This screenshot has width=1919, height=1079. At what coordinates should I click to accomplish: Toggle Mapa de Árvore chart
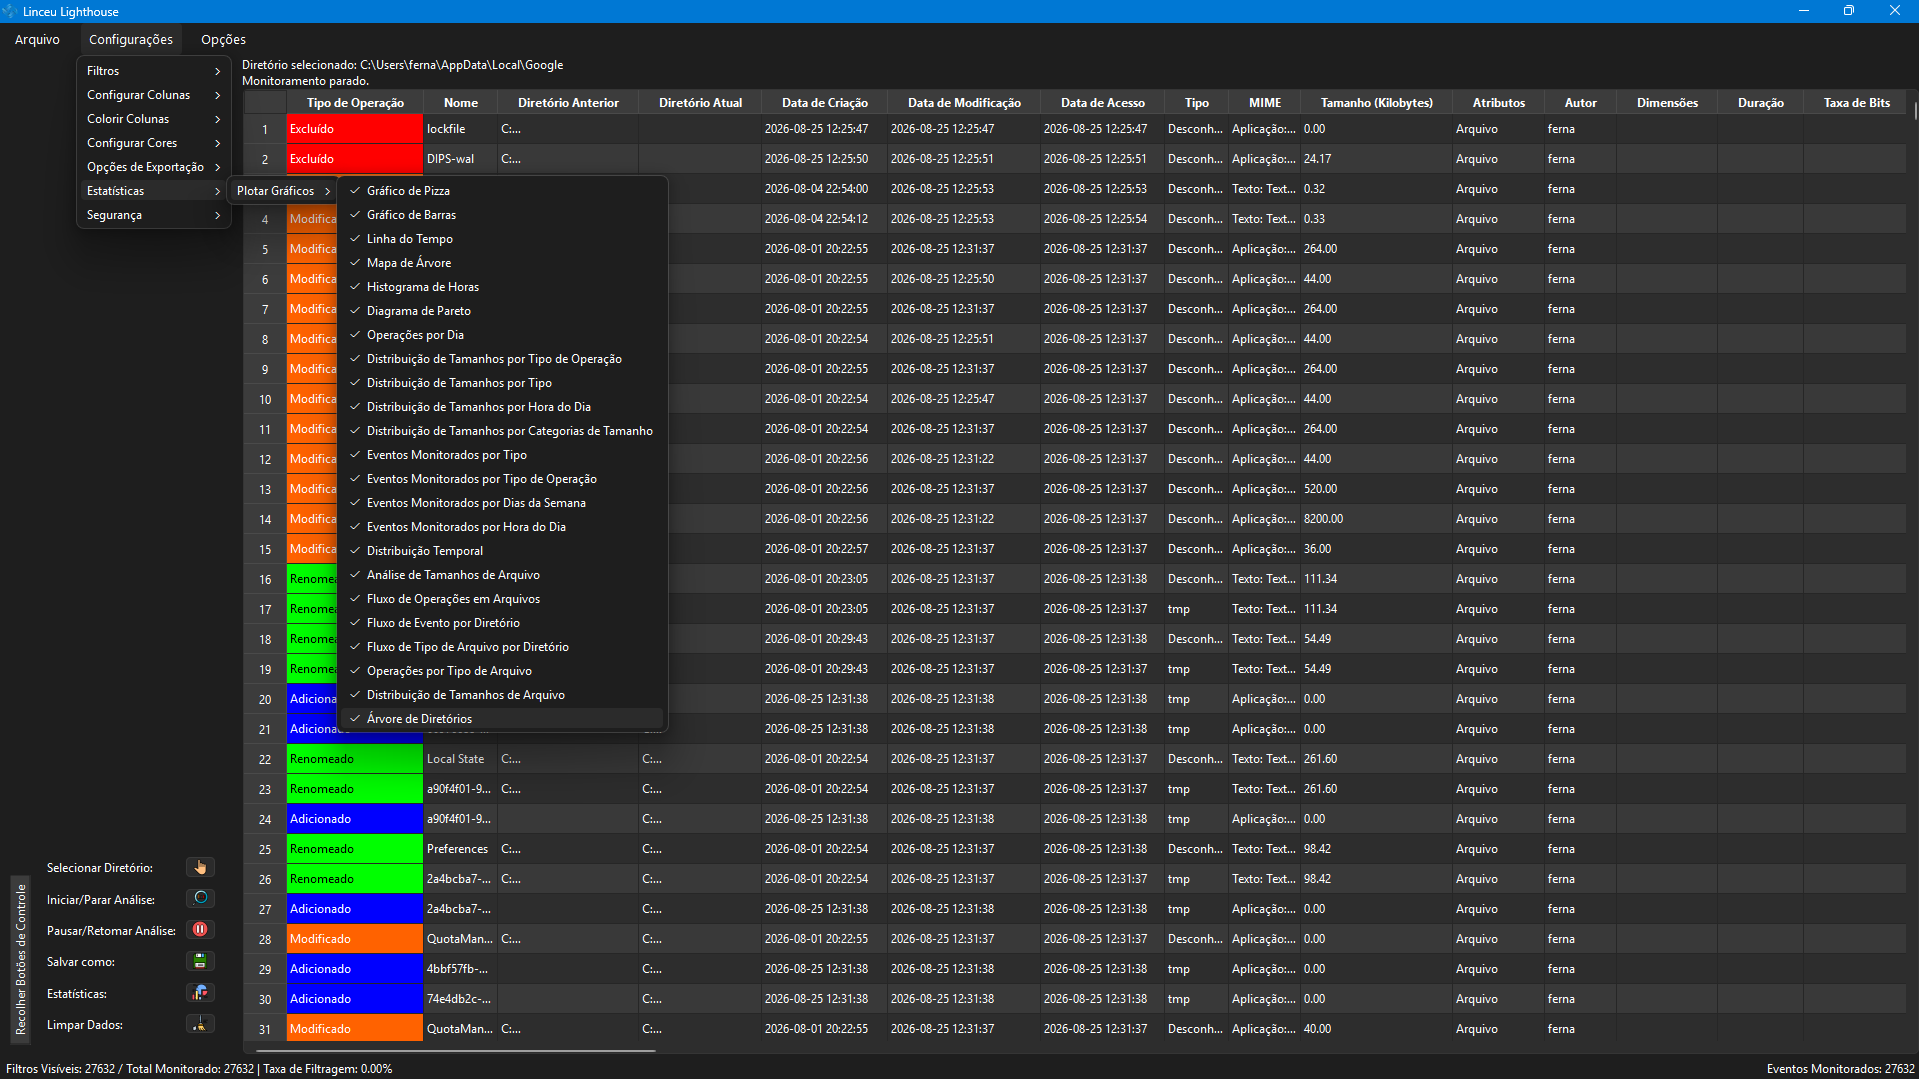pyautogui.click(x=502, y=262)
